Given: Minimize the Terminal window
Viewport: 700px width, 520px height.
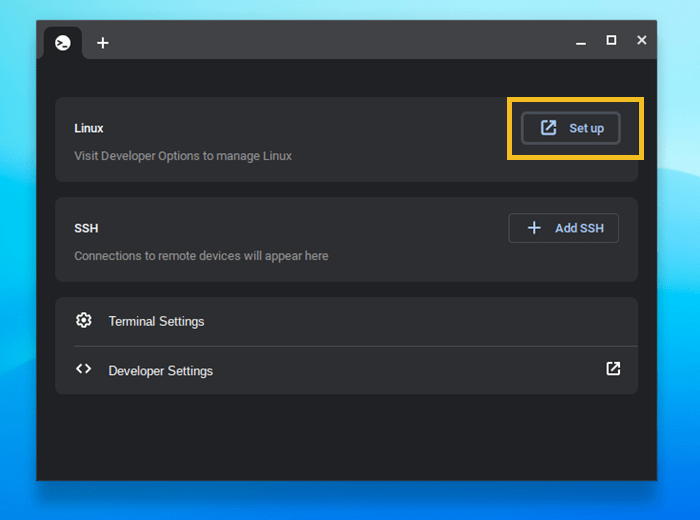Looking at the screenshot, I should click(581, 42).
